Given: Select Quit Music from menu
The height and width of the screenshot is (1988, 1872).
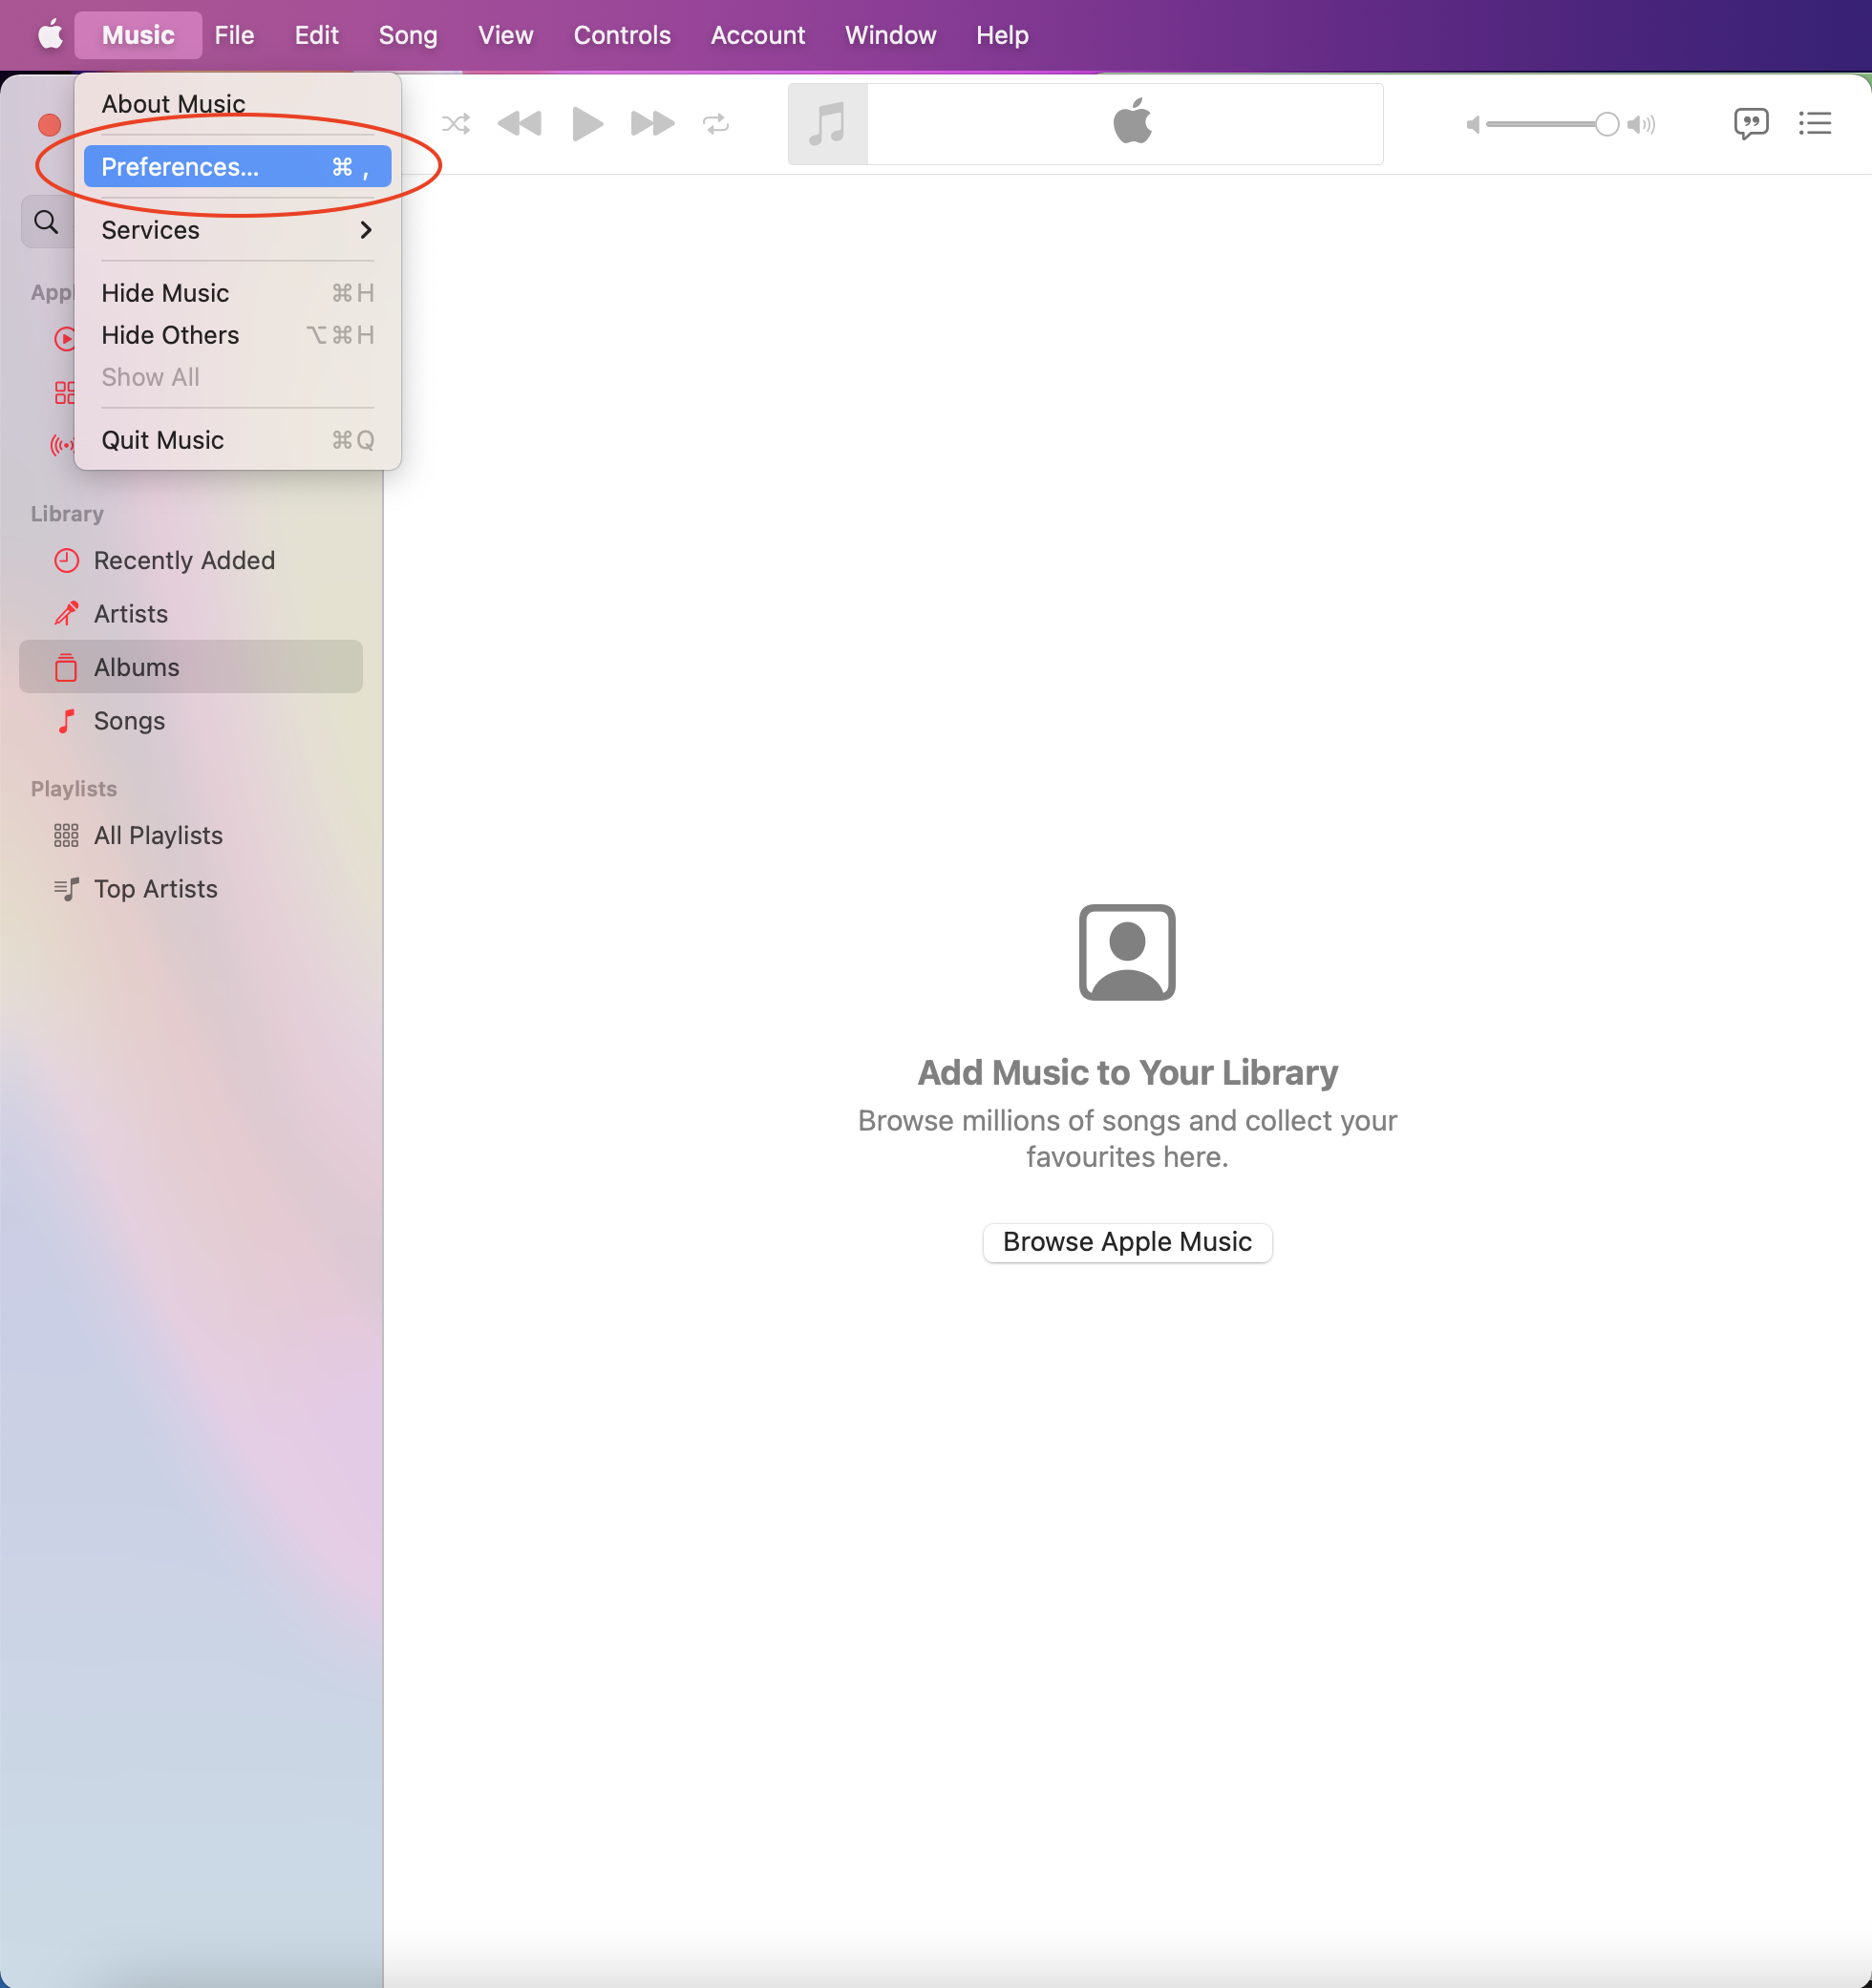Looking at the screenshot, I should click(x=163, y=438).
